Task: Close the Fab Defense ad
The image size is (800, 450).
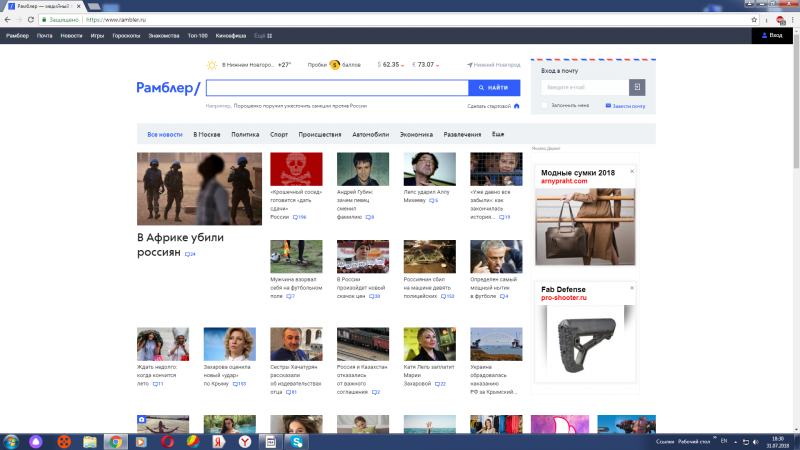Action: pyautogui.click(x=632, y=288)
